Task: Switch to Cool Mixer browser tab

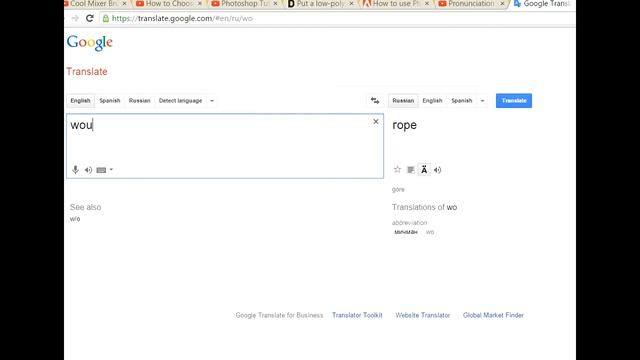Action: [94, 4]
